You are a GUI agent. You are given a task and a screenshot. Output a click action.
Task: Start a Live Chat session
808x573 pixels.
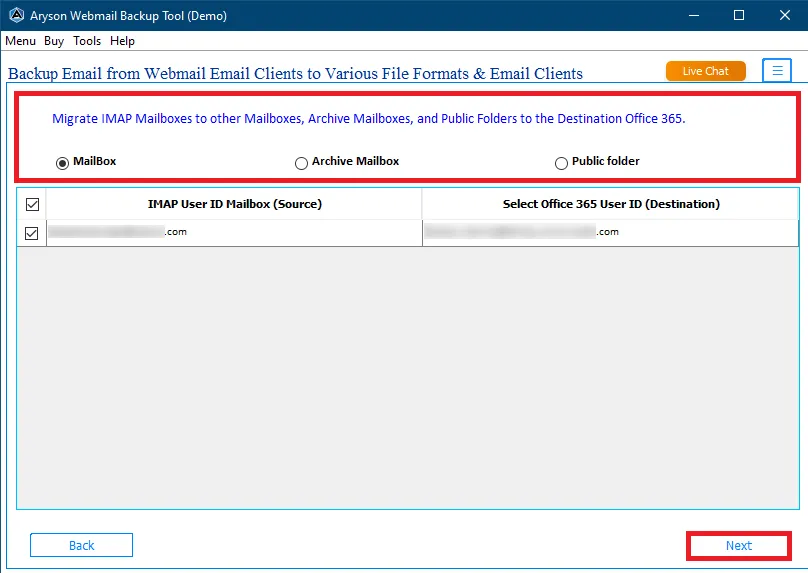tap(705, 71)
